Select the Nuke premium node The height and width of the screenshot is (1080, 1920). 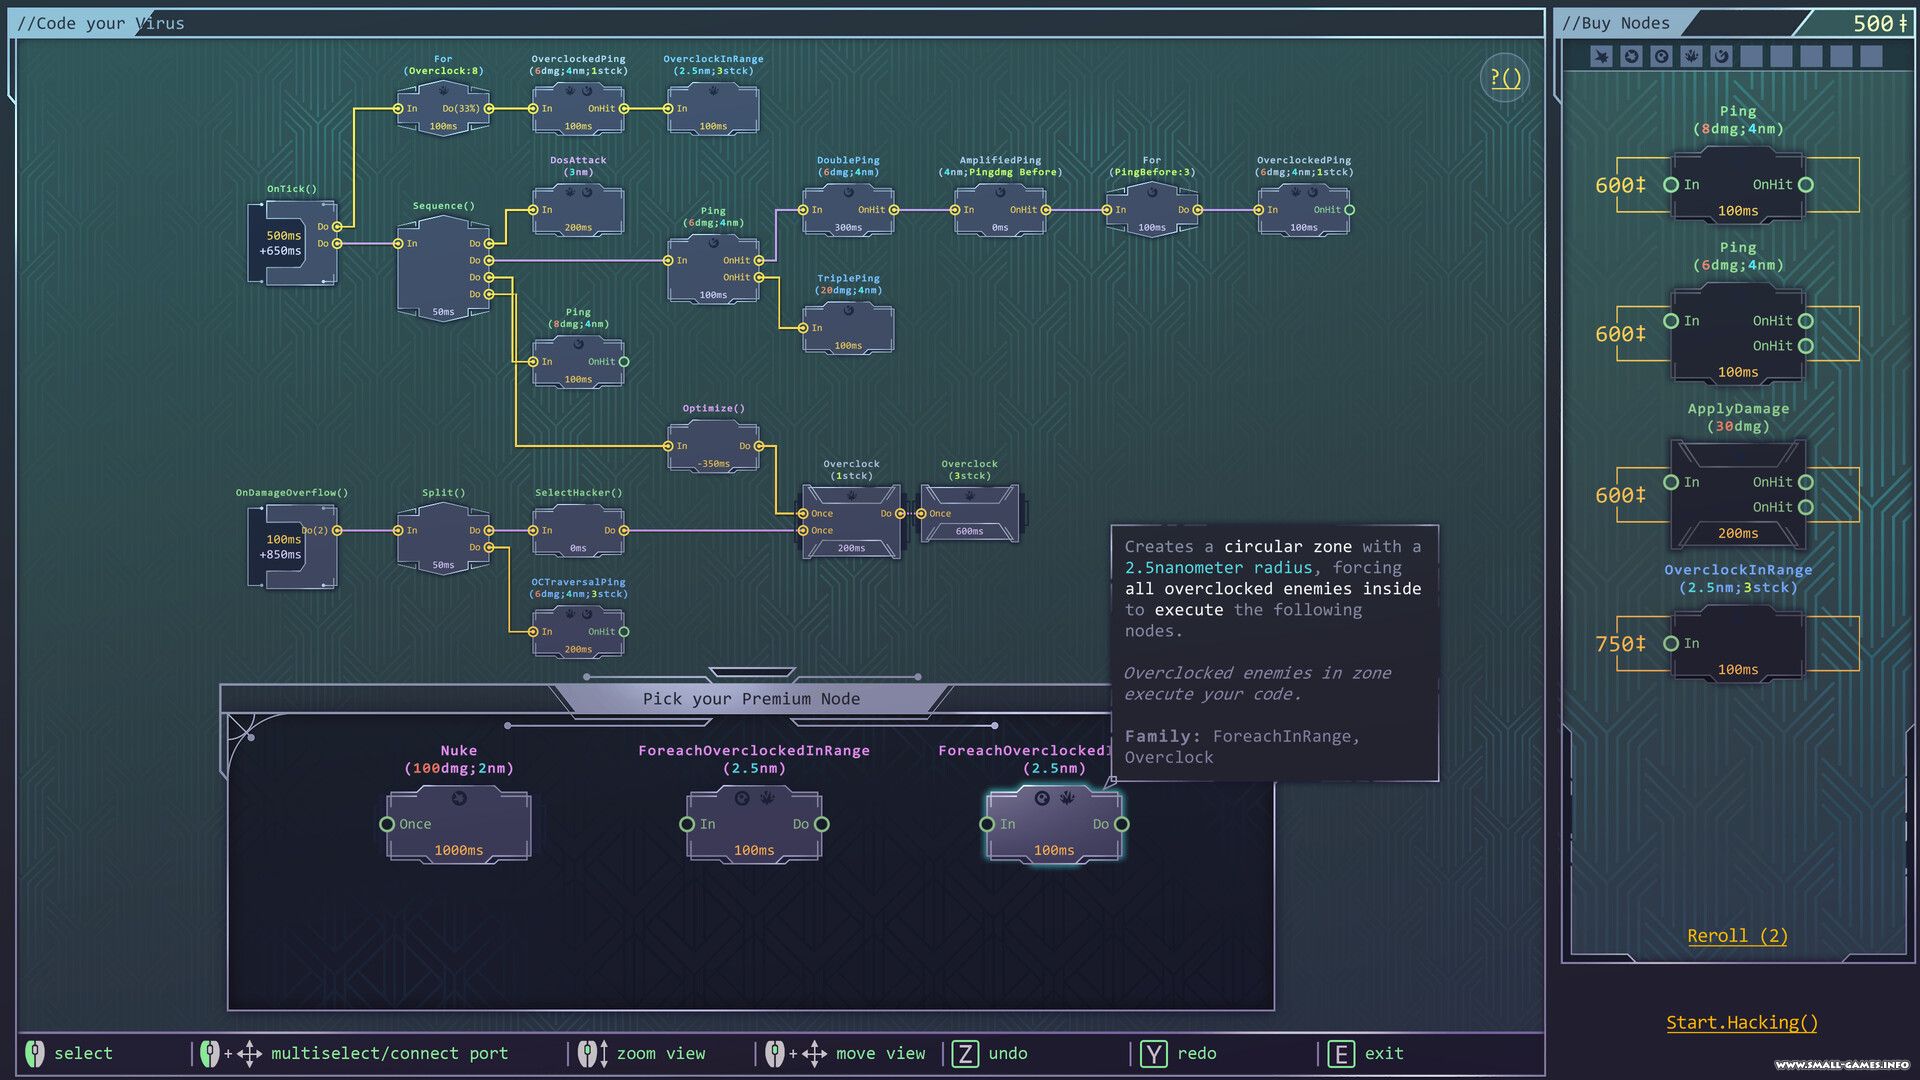coord(459,824)
